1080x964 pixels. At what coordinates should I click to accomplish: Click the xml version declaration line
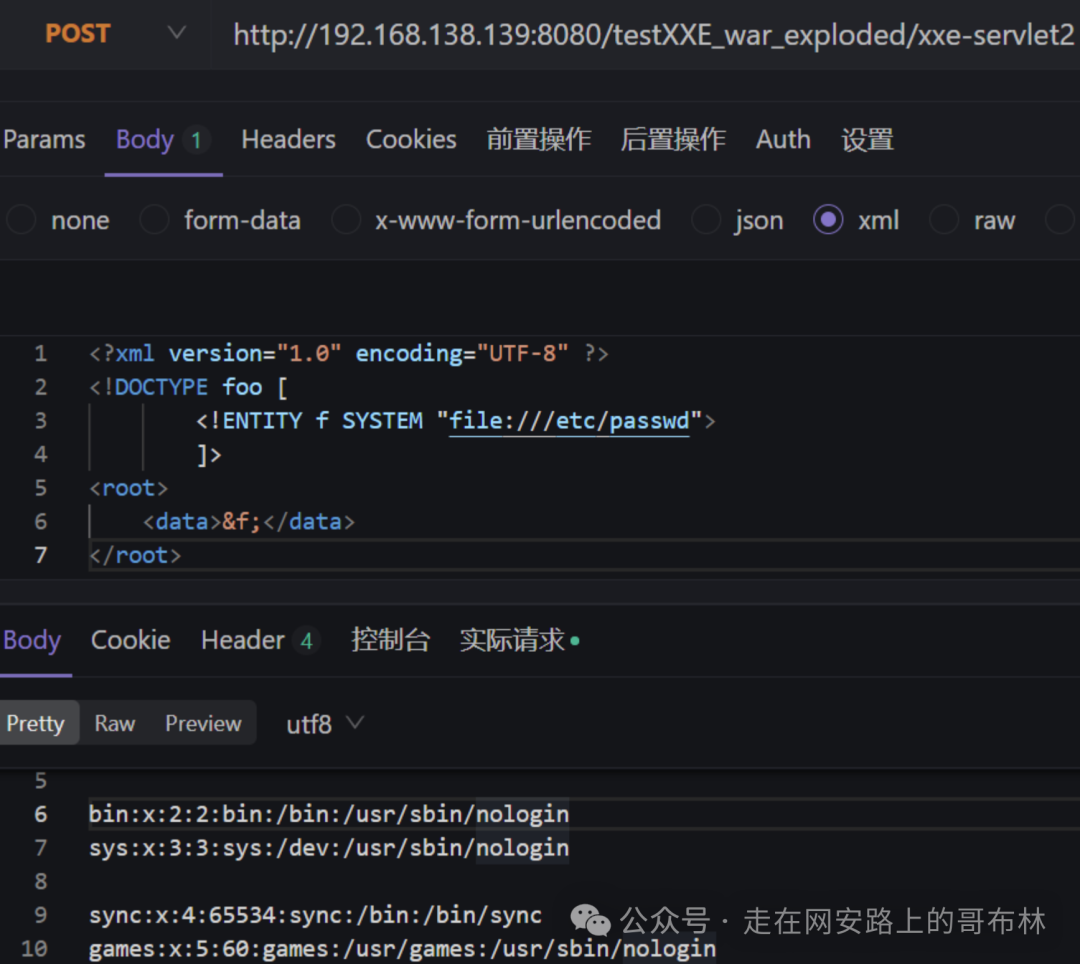point(349,354)
